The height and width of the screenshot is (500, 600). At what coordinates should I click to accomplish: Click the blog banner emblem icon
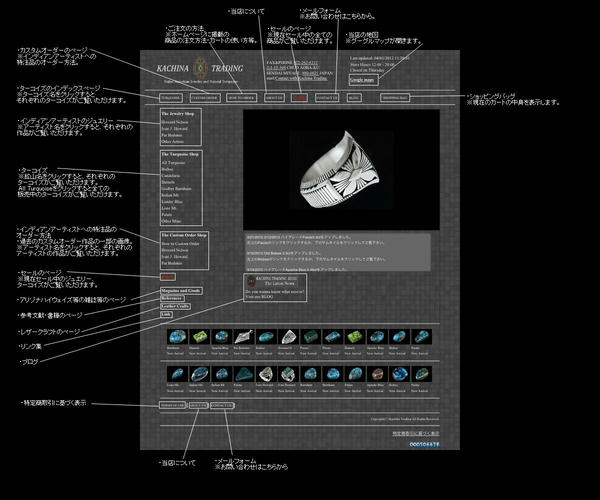click(251, 281)
